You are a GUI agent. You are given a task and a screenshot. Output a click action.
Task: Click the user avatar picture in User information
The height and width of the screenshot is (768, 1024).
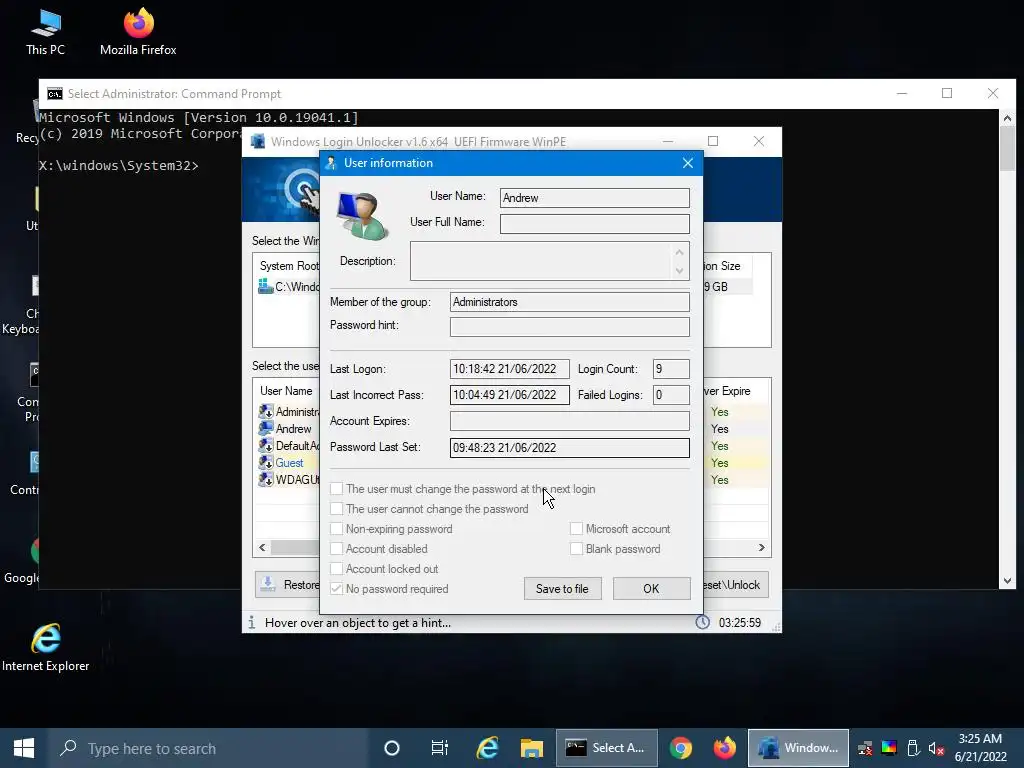tap(362, 216)
